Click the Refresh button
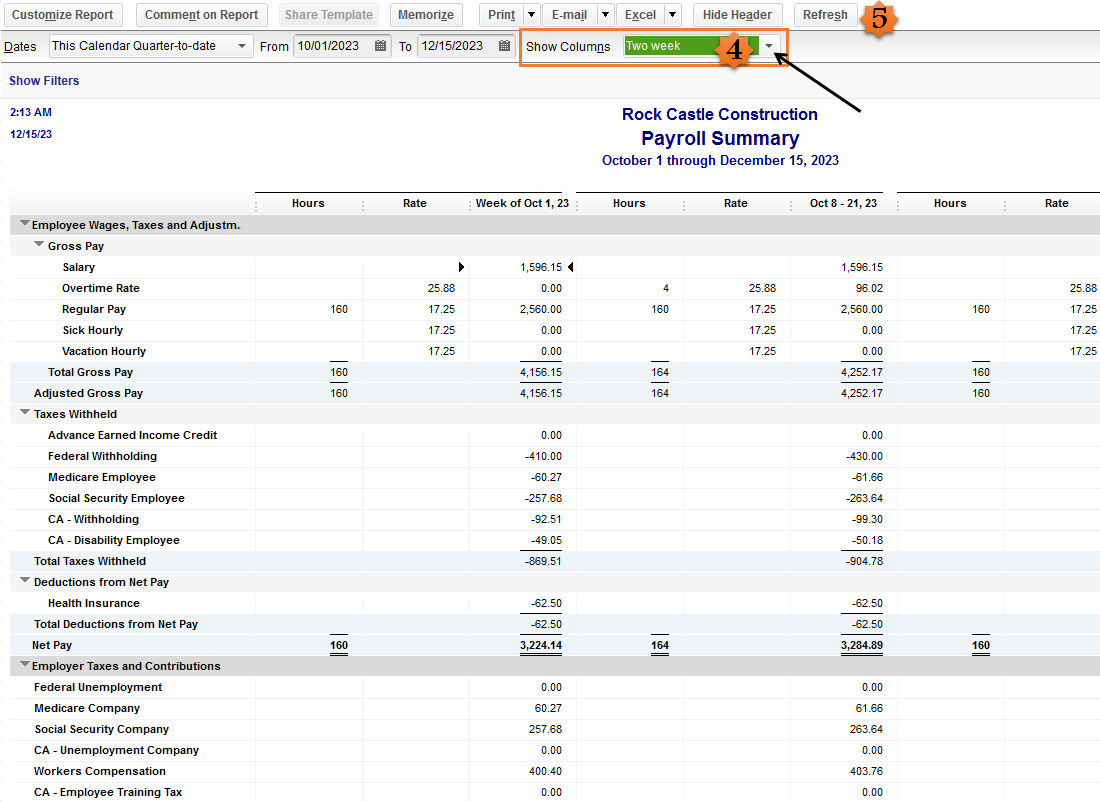 825,15
